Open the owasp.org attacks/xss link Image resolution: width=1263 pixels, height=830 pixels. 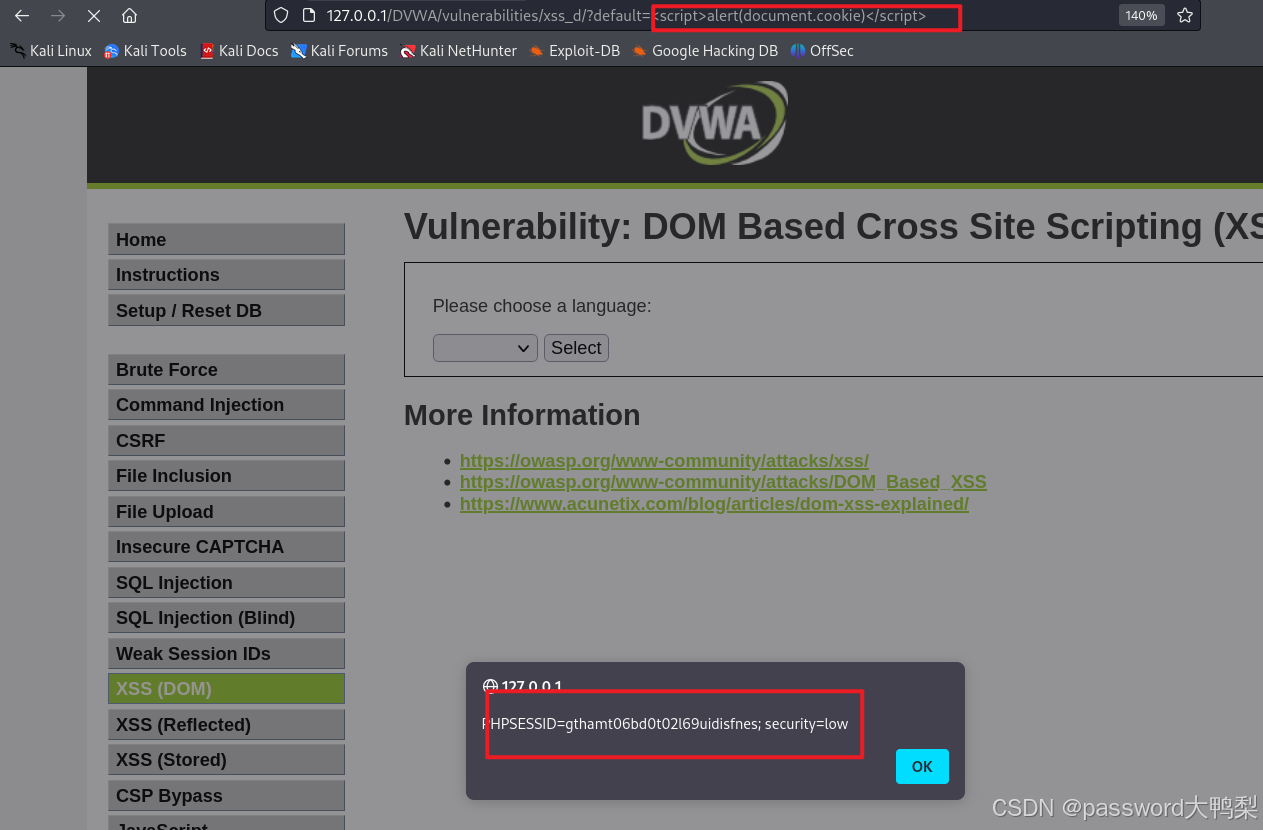point(664,461)
